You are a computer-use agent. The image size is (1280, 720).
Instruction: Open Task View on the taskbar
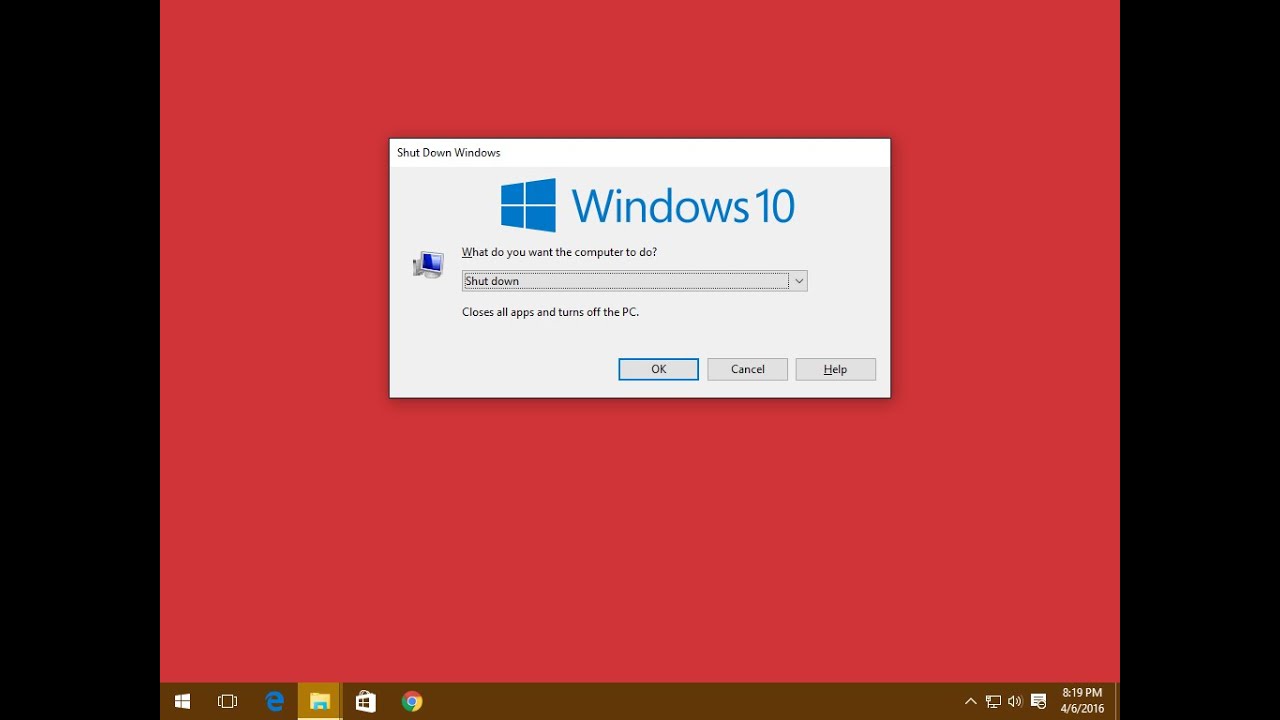click(x=227, y=702)
